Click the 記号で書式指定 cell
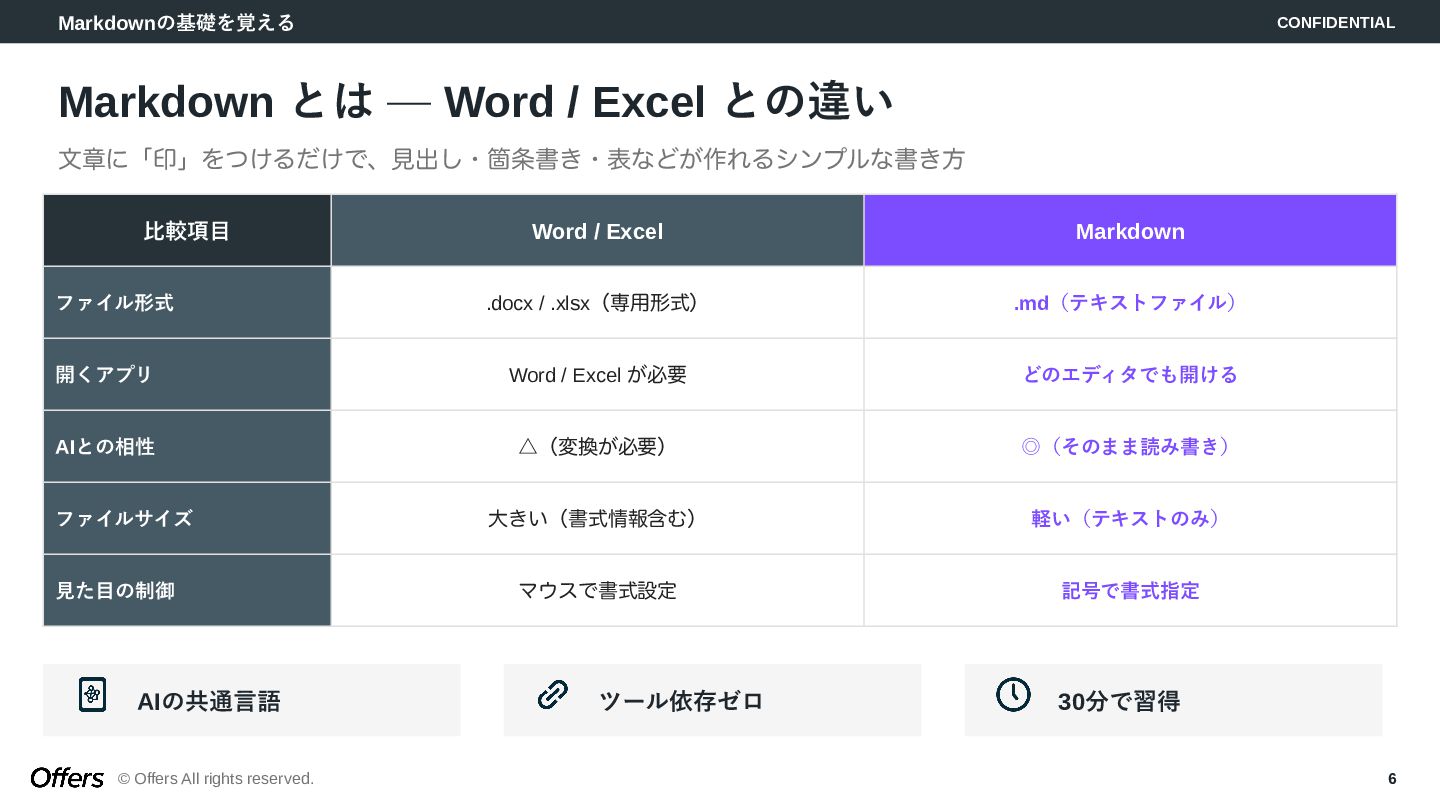 click(x=1130, y=590)
